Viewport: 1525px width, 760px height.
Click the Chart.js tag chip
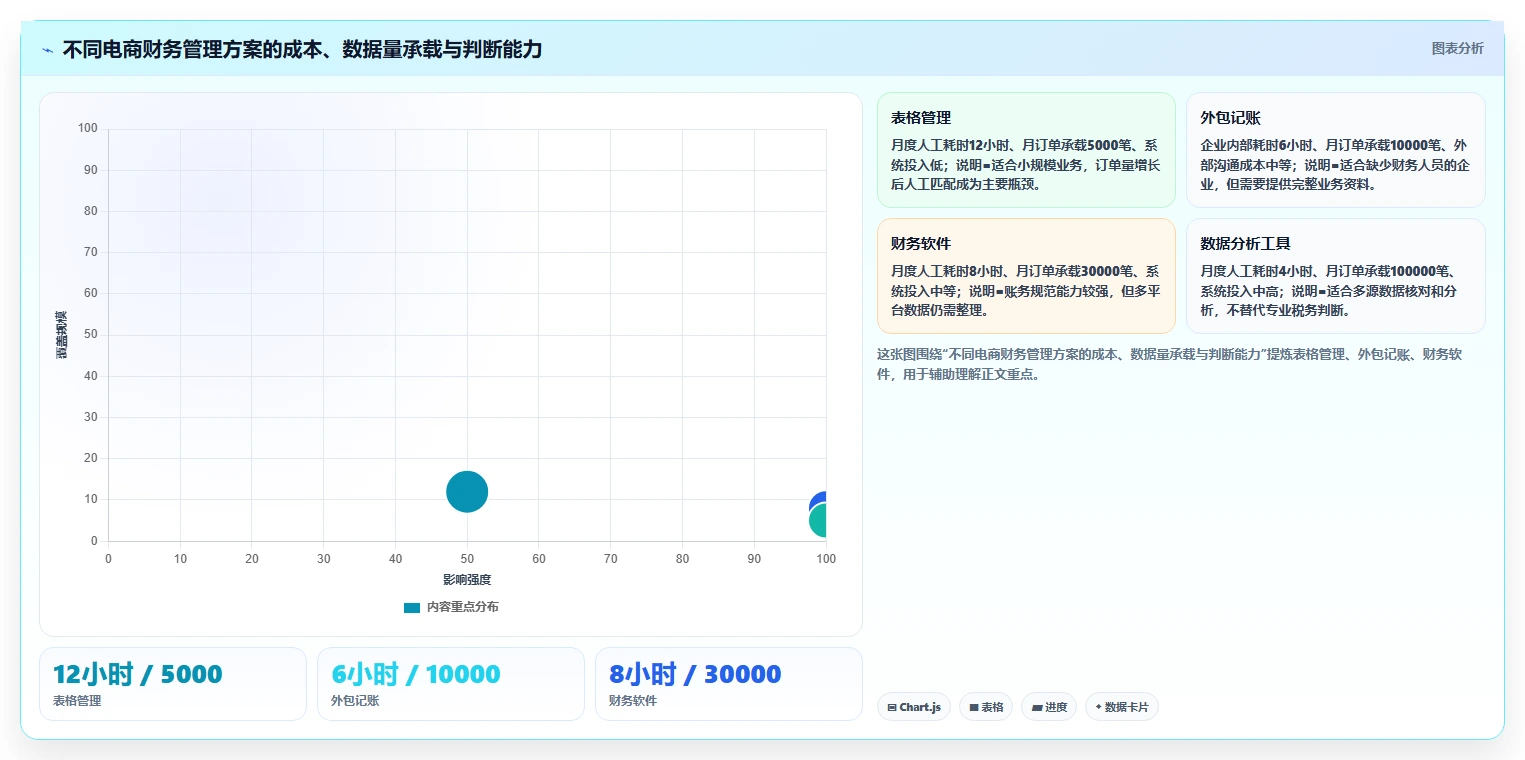tap(914, 707)
